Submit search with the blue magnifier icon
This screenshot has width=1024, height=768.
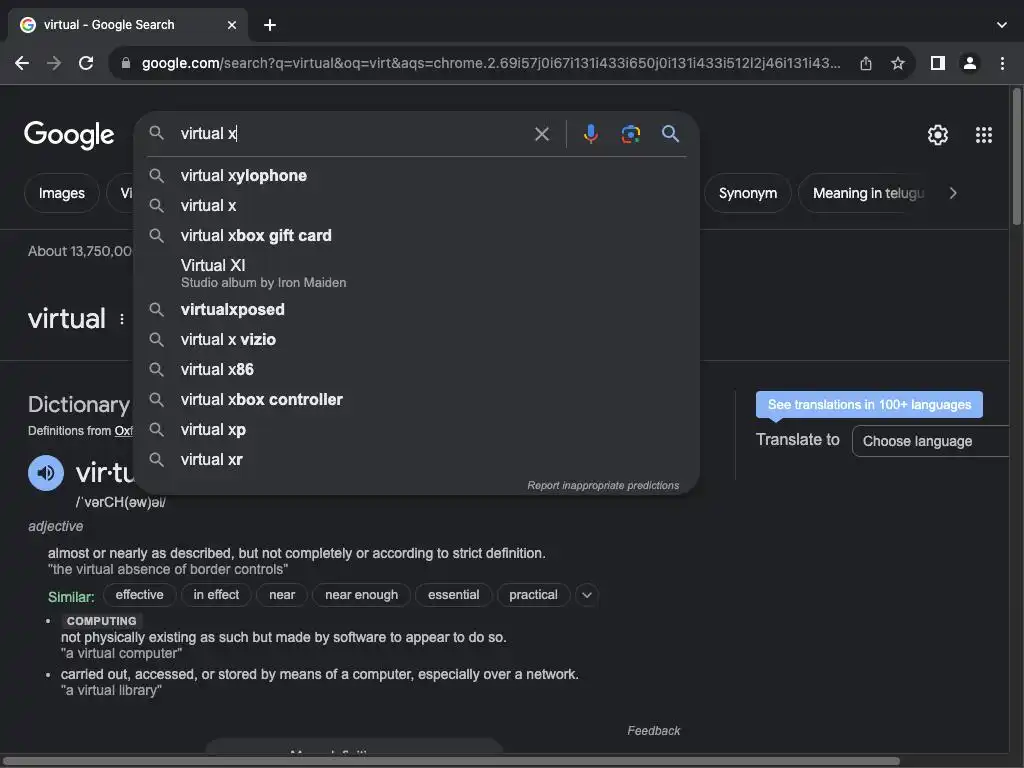[670, 134]
